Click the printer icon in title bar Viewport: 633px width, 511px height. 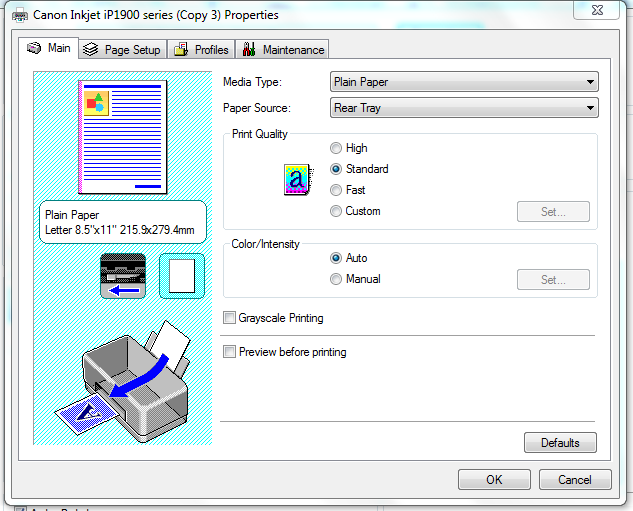(x=19, y=15)
